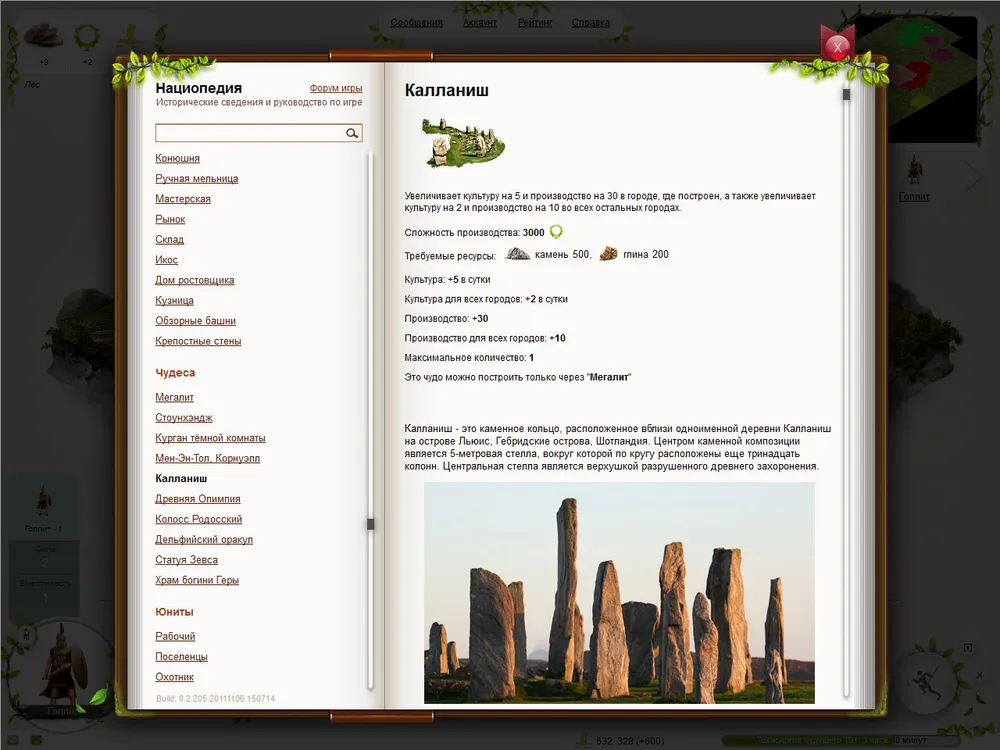
Task: Click the magnifier search icon
Action: [352, 133]
